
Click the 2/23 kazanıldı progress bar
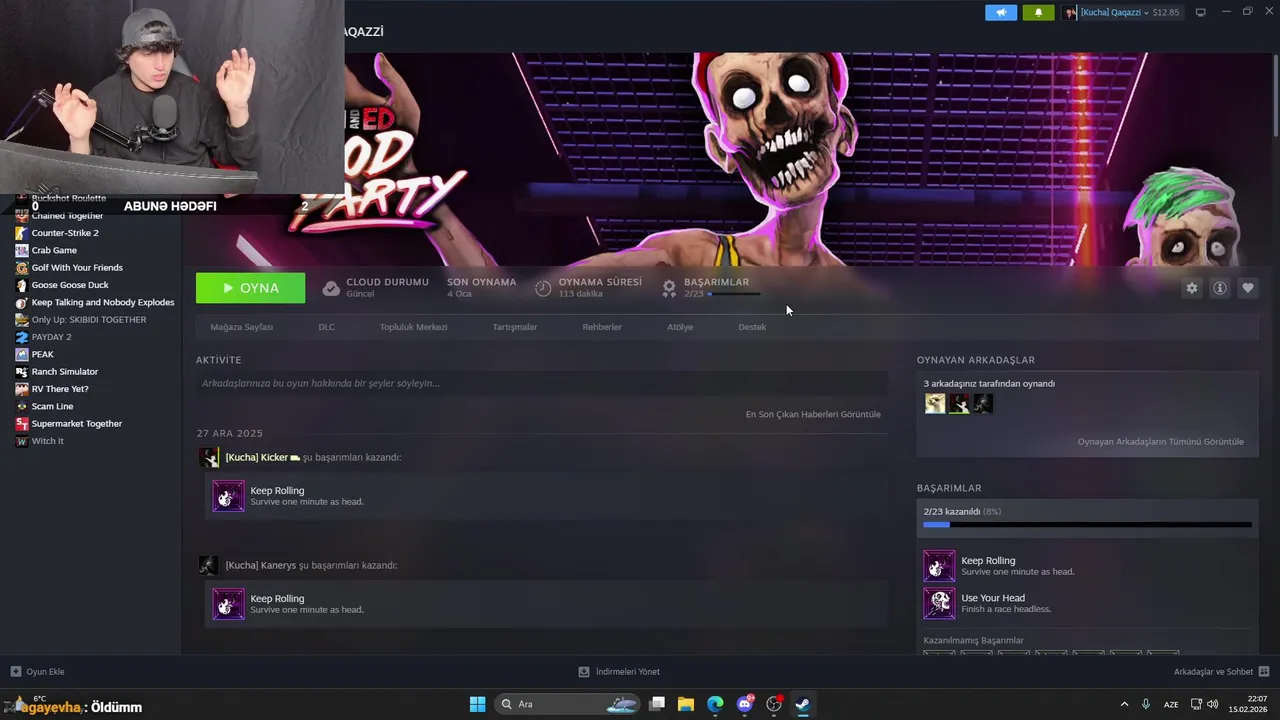pos(1087,524)
